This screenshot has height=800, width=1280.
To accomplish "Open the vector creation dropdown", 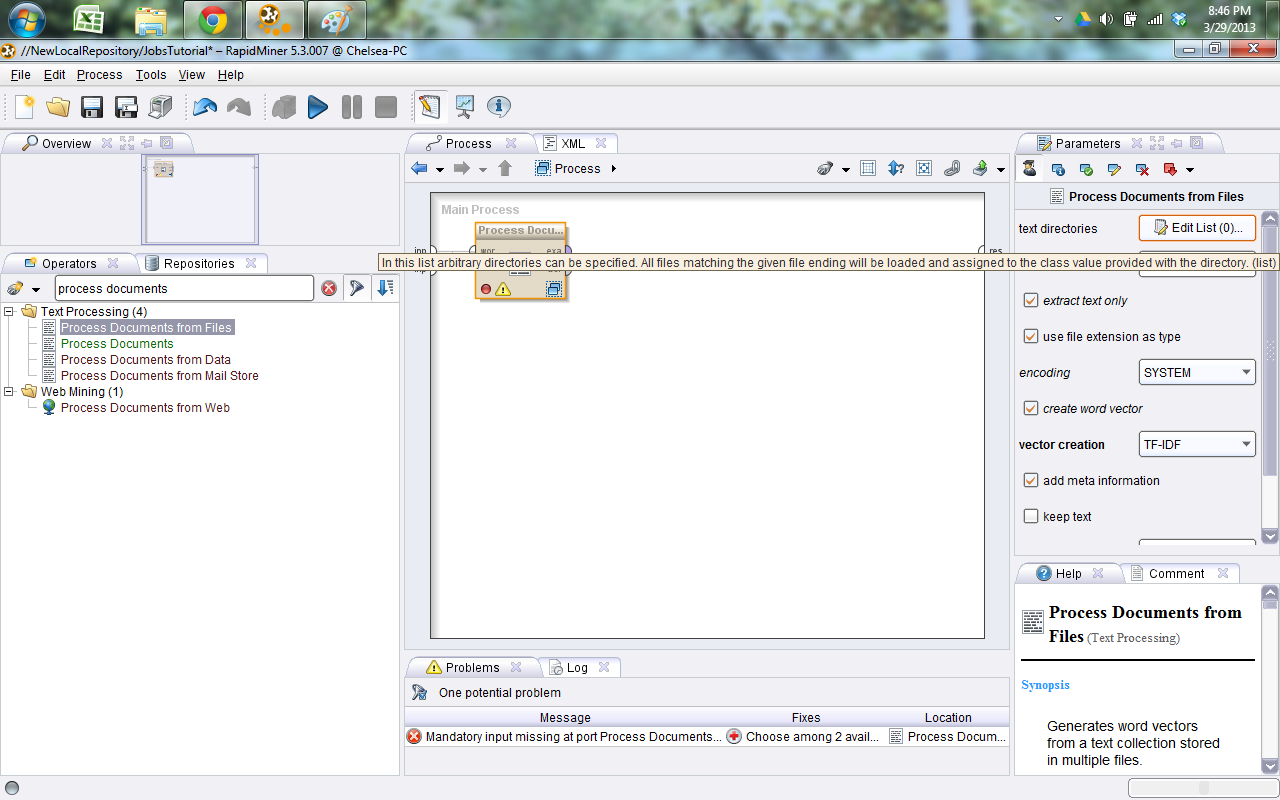I will point(1197,444).
